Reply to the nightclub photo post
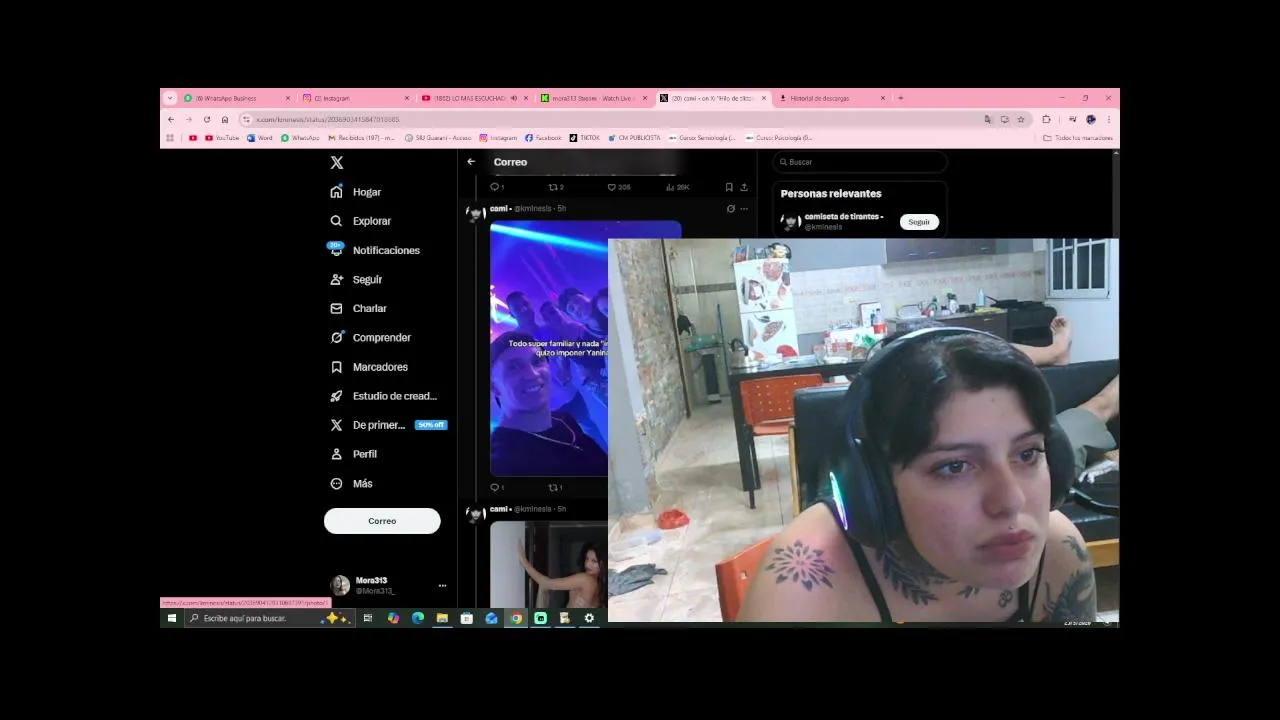This screenshot has height=720, width=1280. pyautogui.click(x=497, y=488)
